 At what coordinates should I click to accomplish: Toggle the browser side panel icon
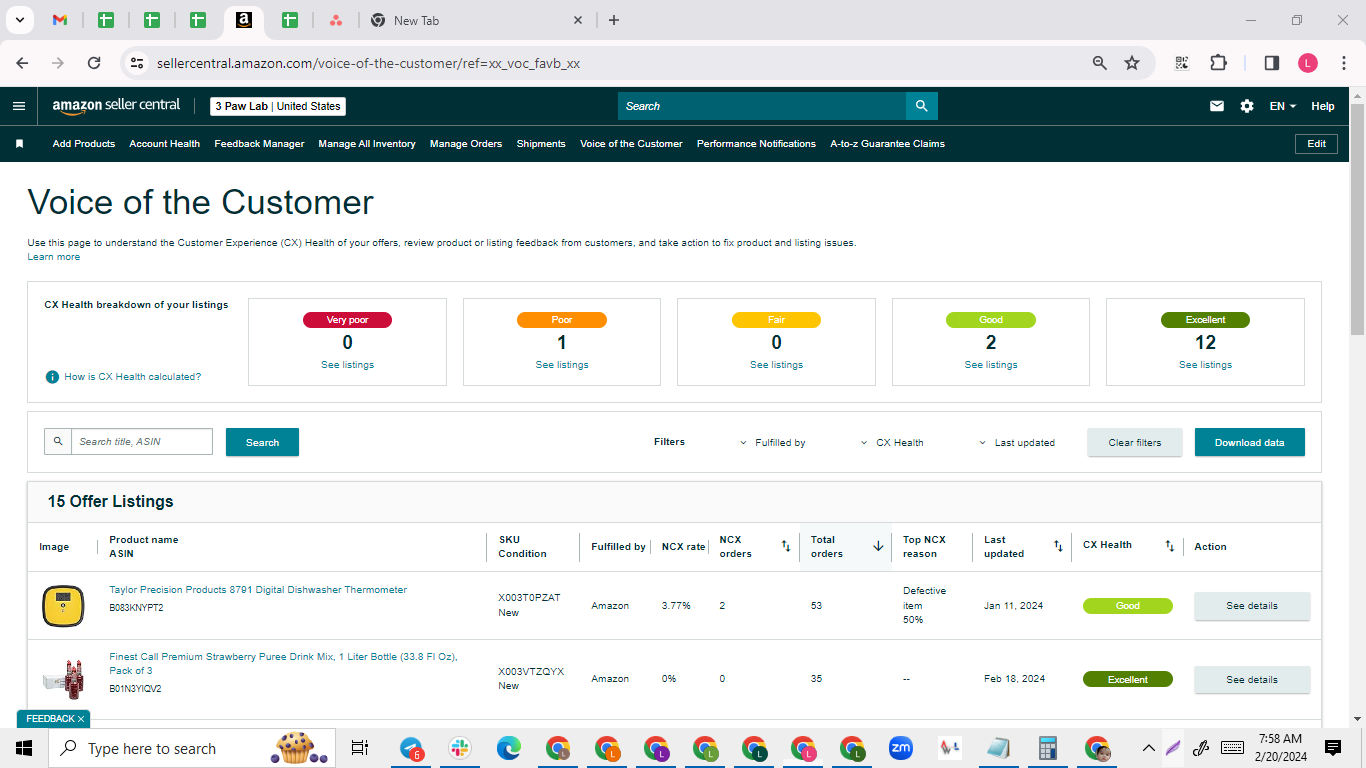tap(1272, 63)
